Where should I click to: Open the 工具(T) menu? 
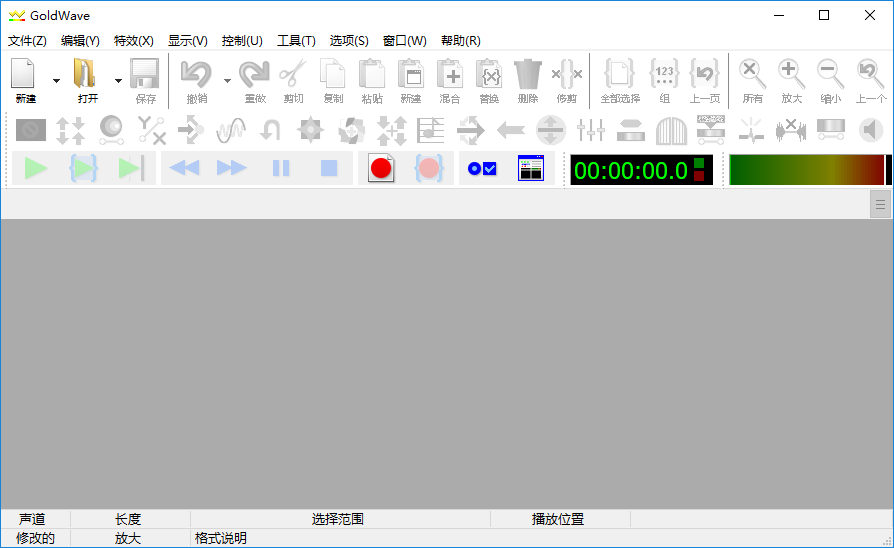tap(296, 41)
